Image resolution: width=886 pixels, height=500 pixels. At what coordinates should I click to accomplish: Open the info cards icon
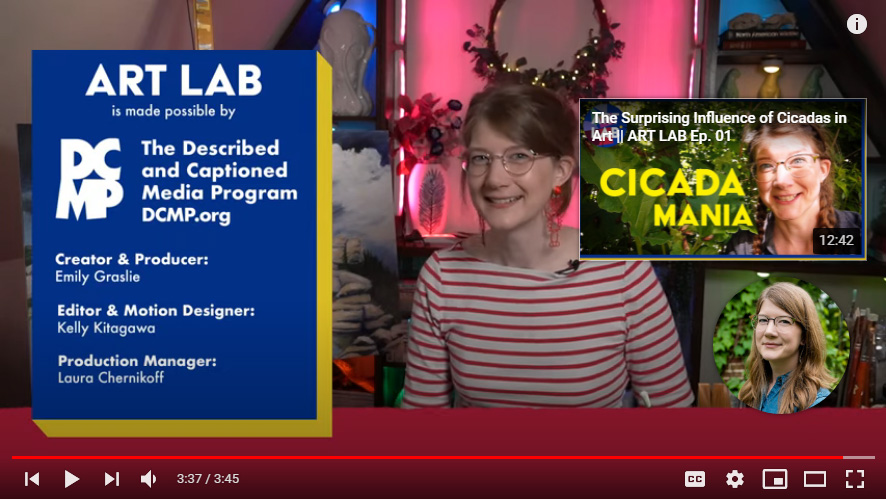tap(857, 24)
